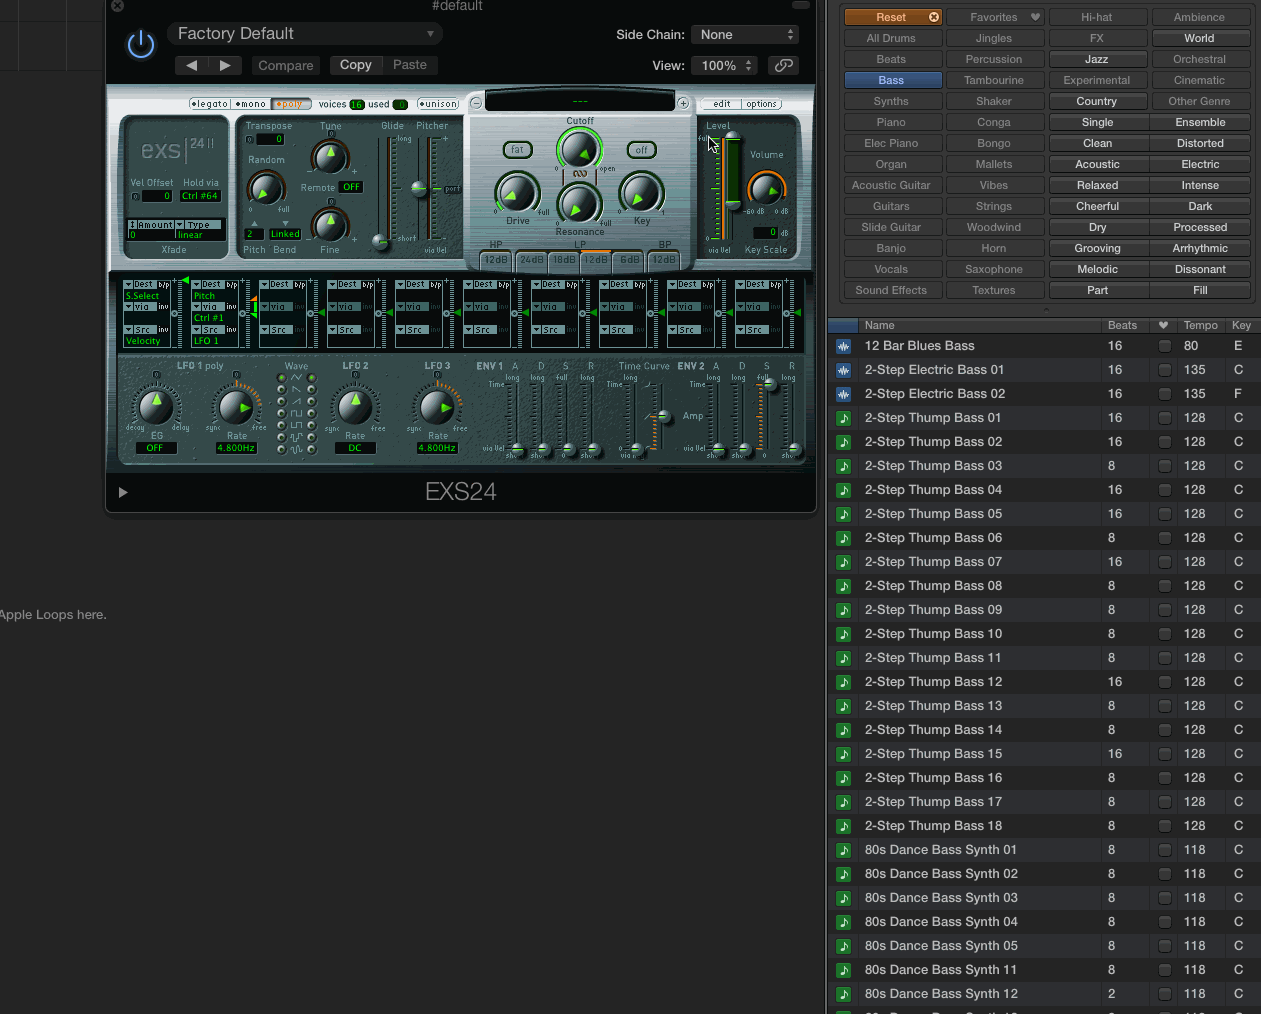Toggle the EXS24 plugin power button
The width and height of the screenshot is (1261, 1014).
(x=141, y=45)
